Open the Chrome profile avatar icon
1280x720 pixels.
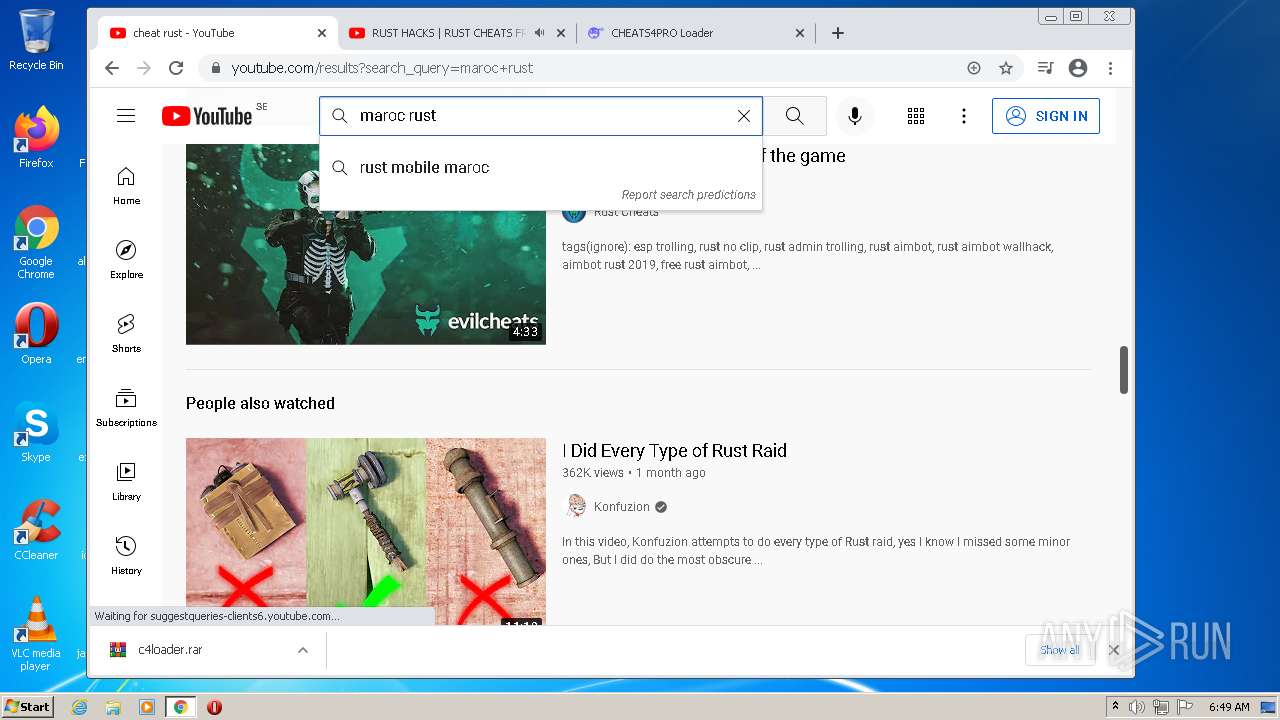(x=1078, y=68)
